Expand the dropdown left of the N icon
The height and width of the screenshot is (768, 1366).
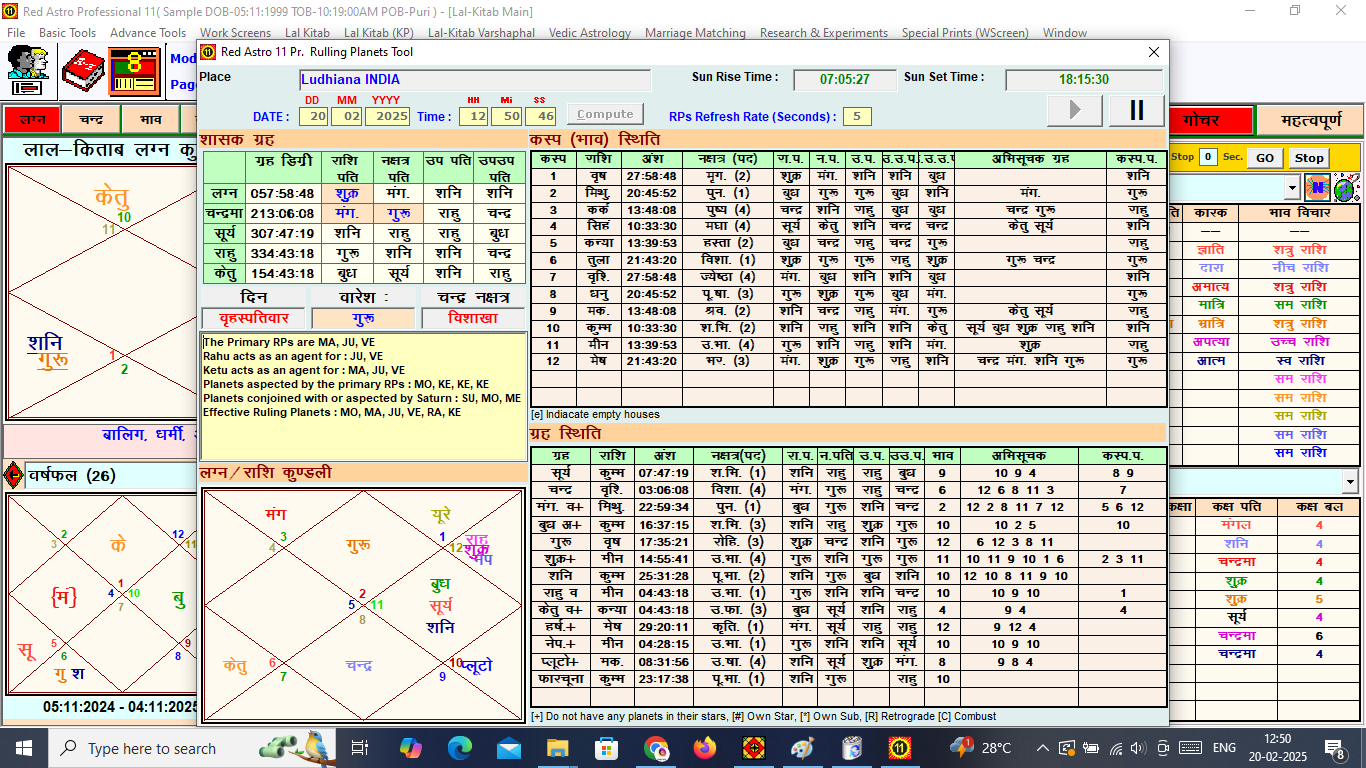(1292, 187)
